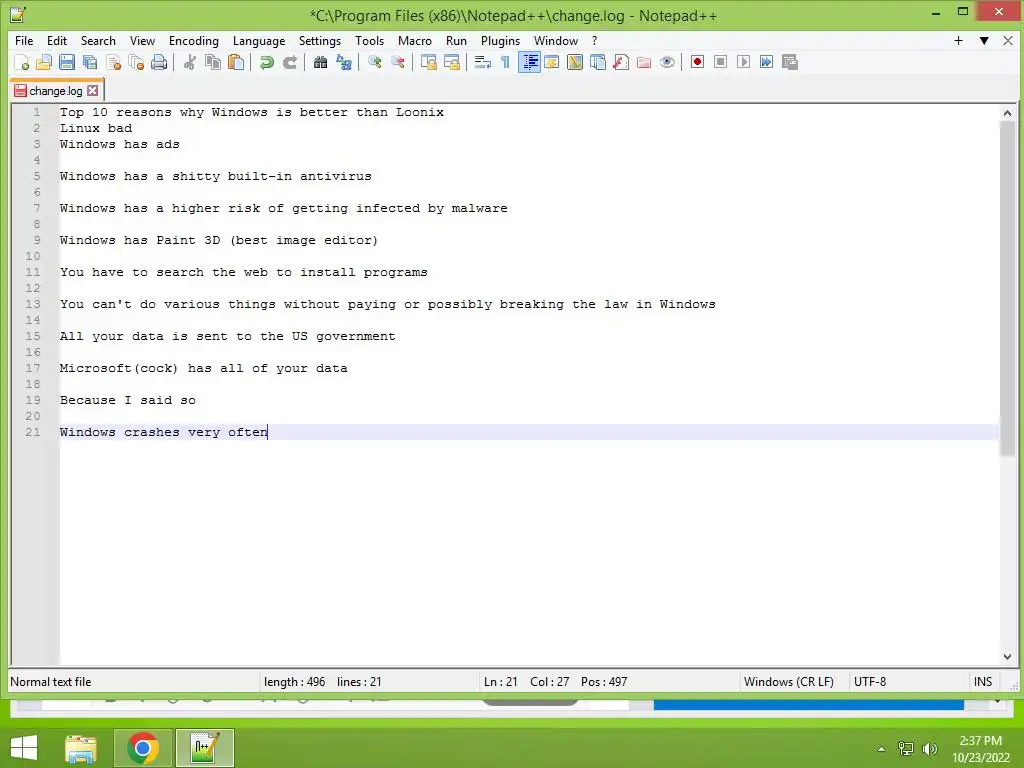Screen dimensions: 1024x768
Task: Toggle file monitoring with the eye icon
Action: pos(667,62)
